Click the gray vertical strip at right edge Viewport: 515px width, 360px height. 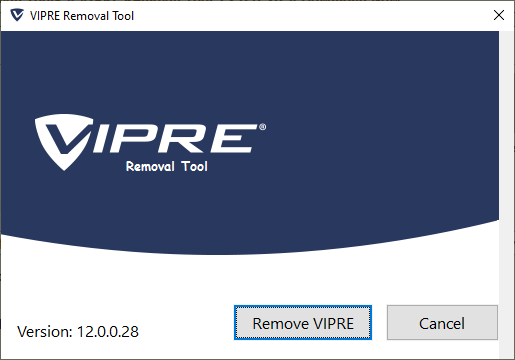(506, 195)
